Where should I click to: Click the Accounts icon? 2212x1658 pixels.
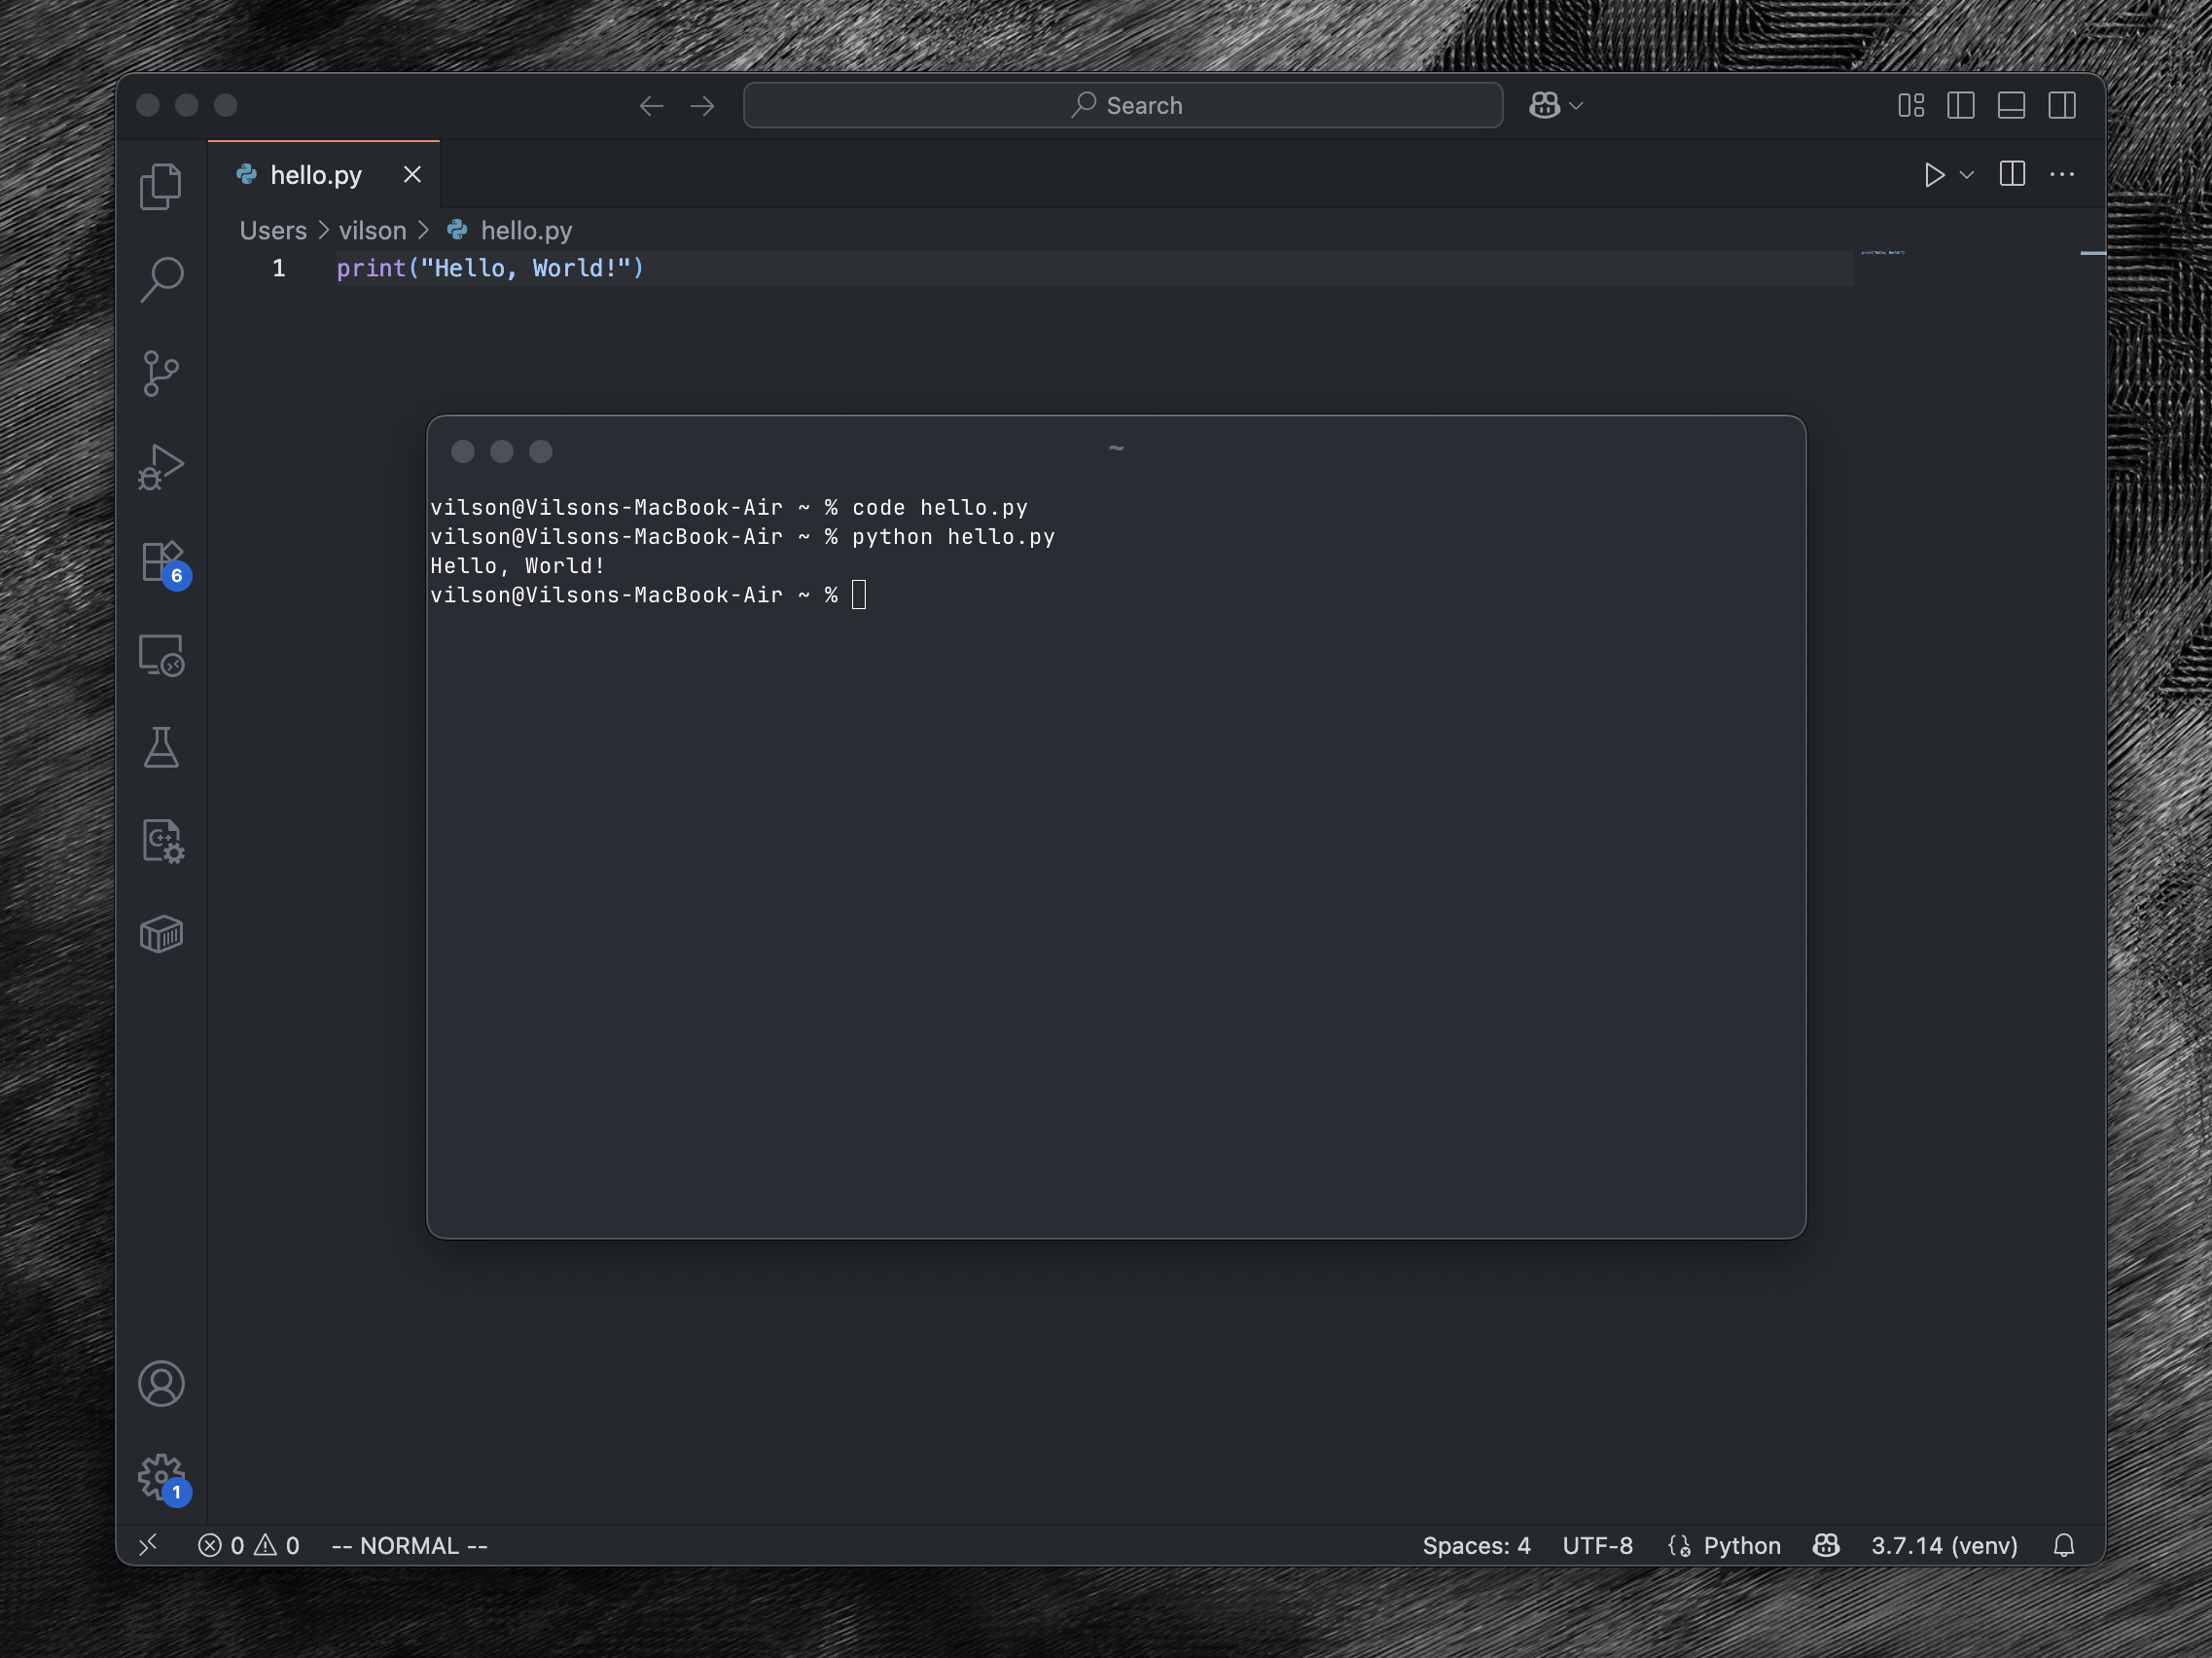[161, 1383]
